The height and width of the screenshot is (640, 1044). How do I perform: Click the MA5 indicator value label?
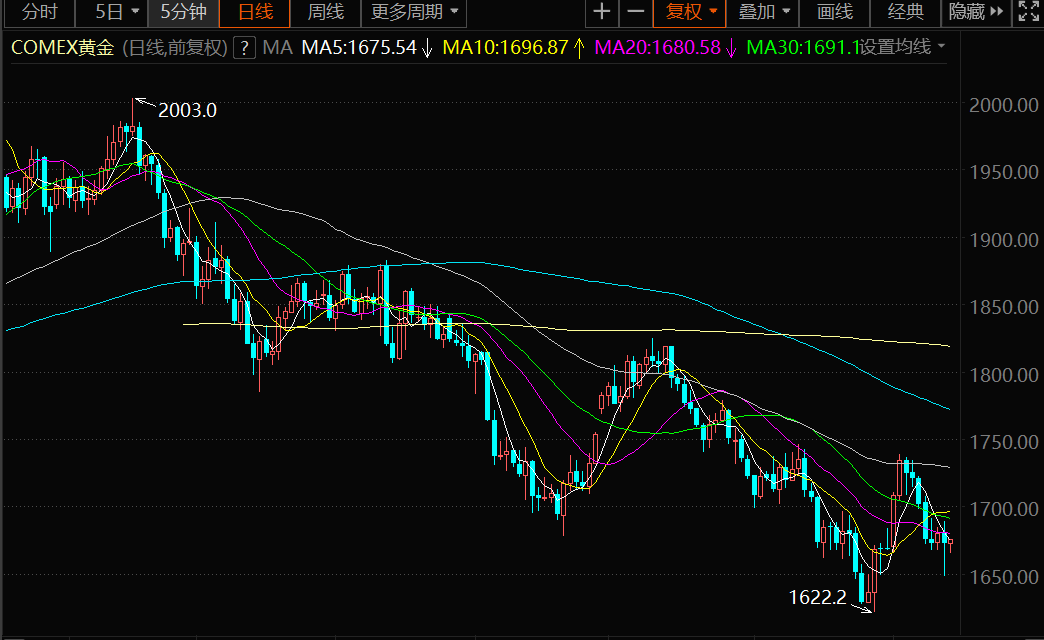click(x=358, y=47)
